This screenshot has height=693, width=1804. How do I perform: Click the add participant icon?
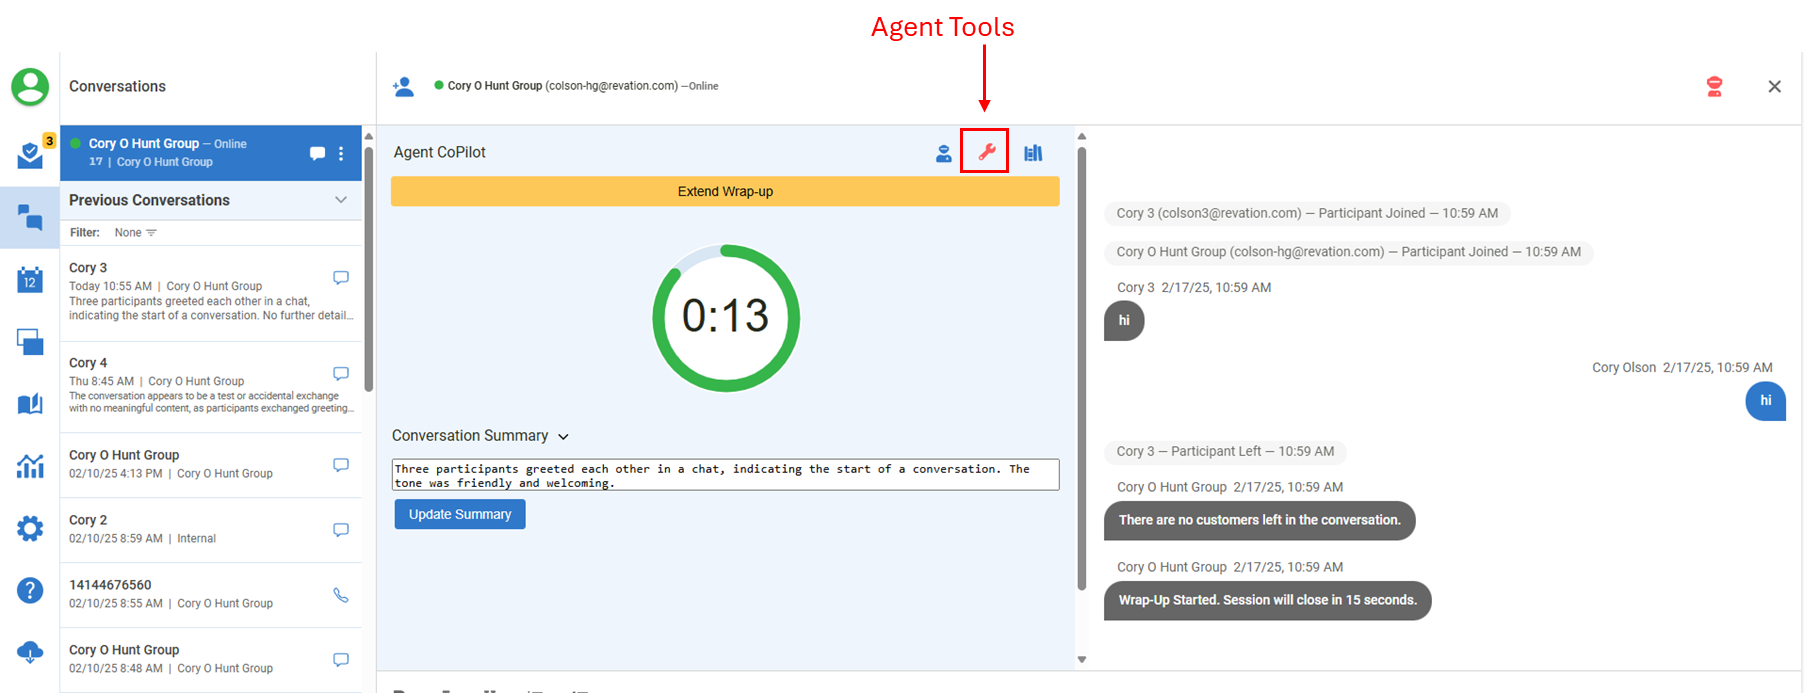[x=404, y=87]
